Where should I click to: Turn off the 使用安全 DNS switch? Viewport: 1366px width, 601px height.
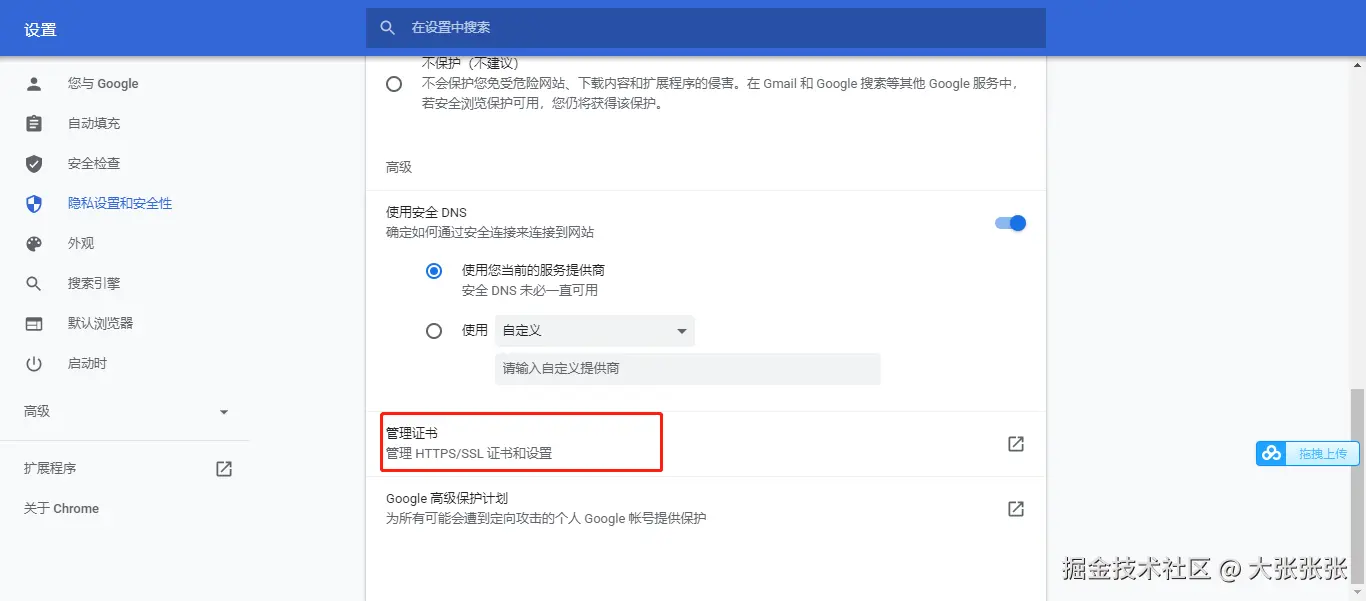pos(1010,223)
